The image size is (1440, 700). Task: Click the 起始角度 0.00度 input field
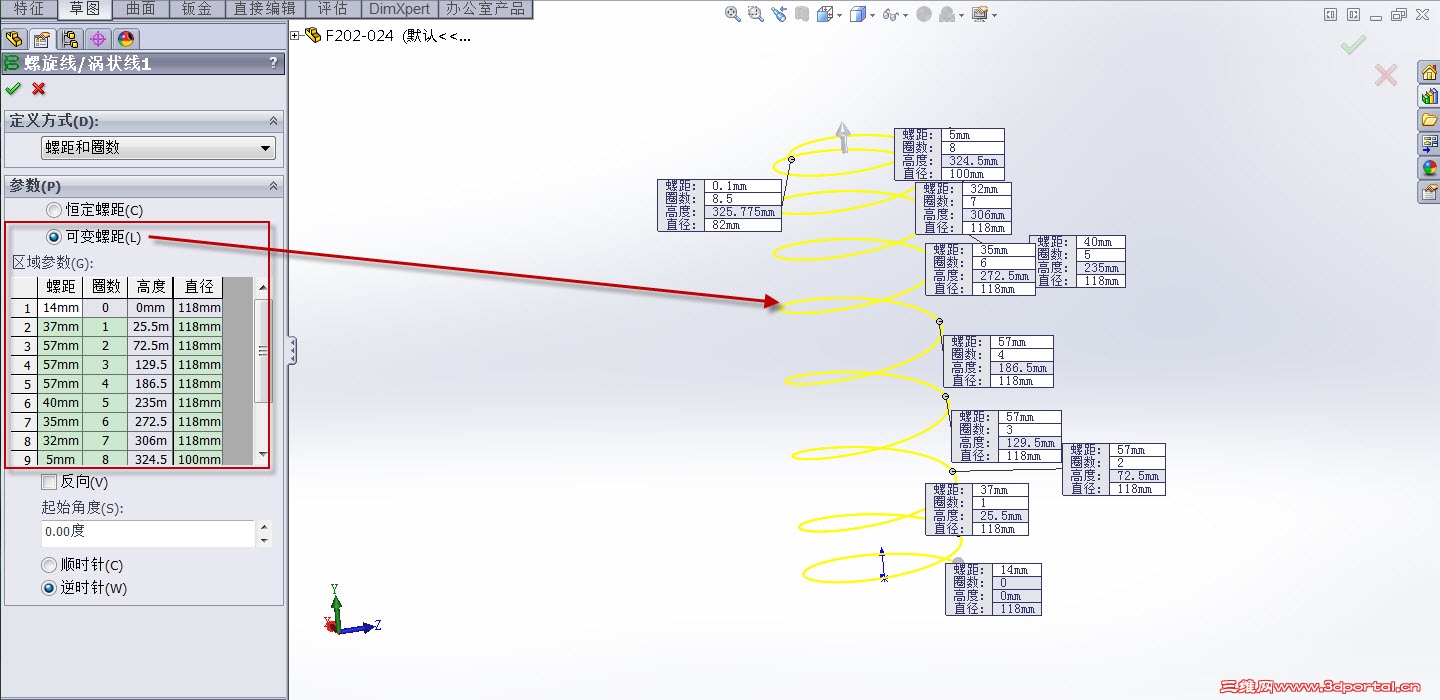(148, 533)
